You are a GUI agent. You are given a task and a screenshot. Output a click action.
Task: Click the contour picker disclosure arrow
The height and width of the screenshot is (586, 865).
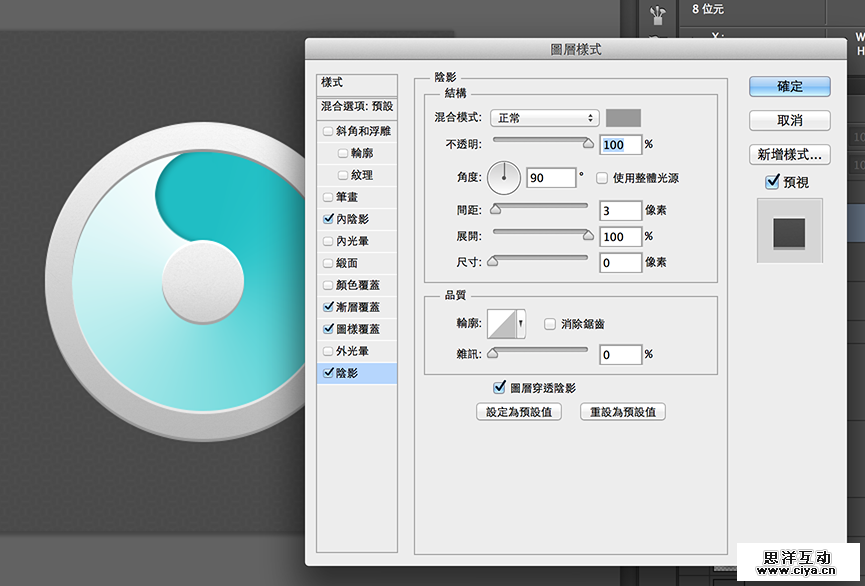519,322
